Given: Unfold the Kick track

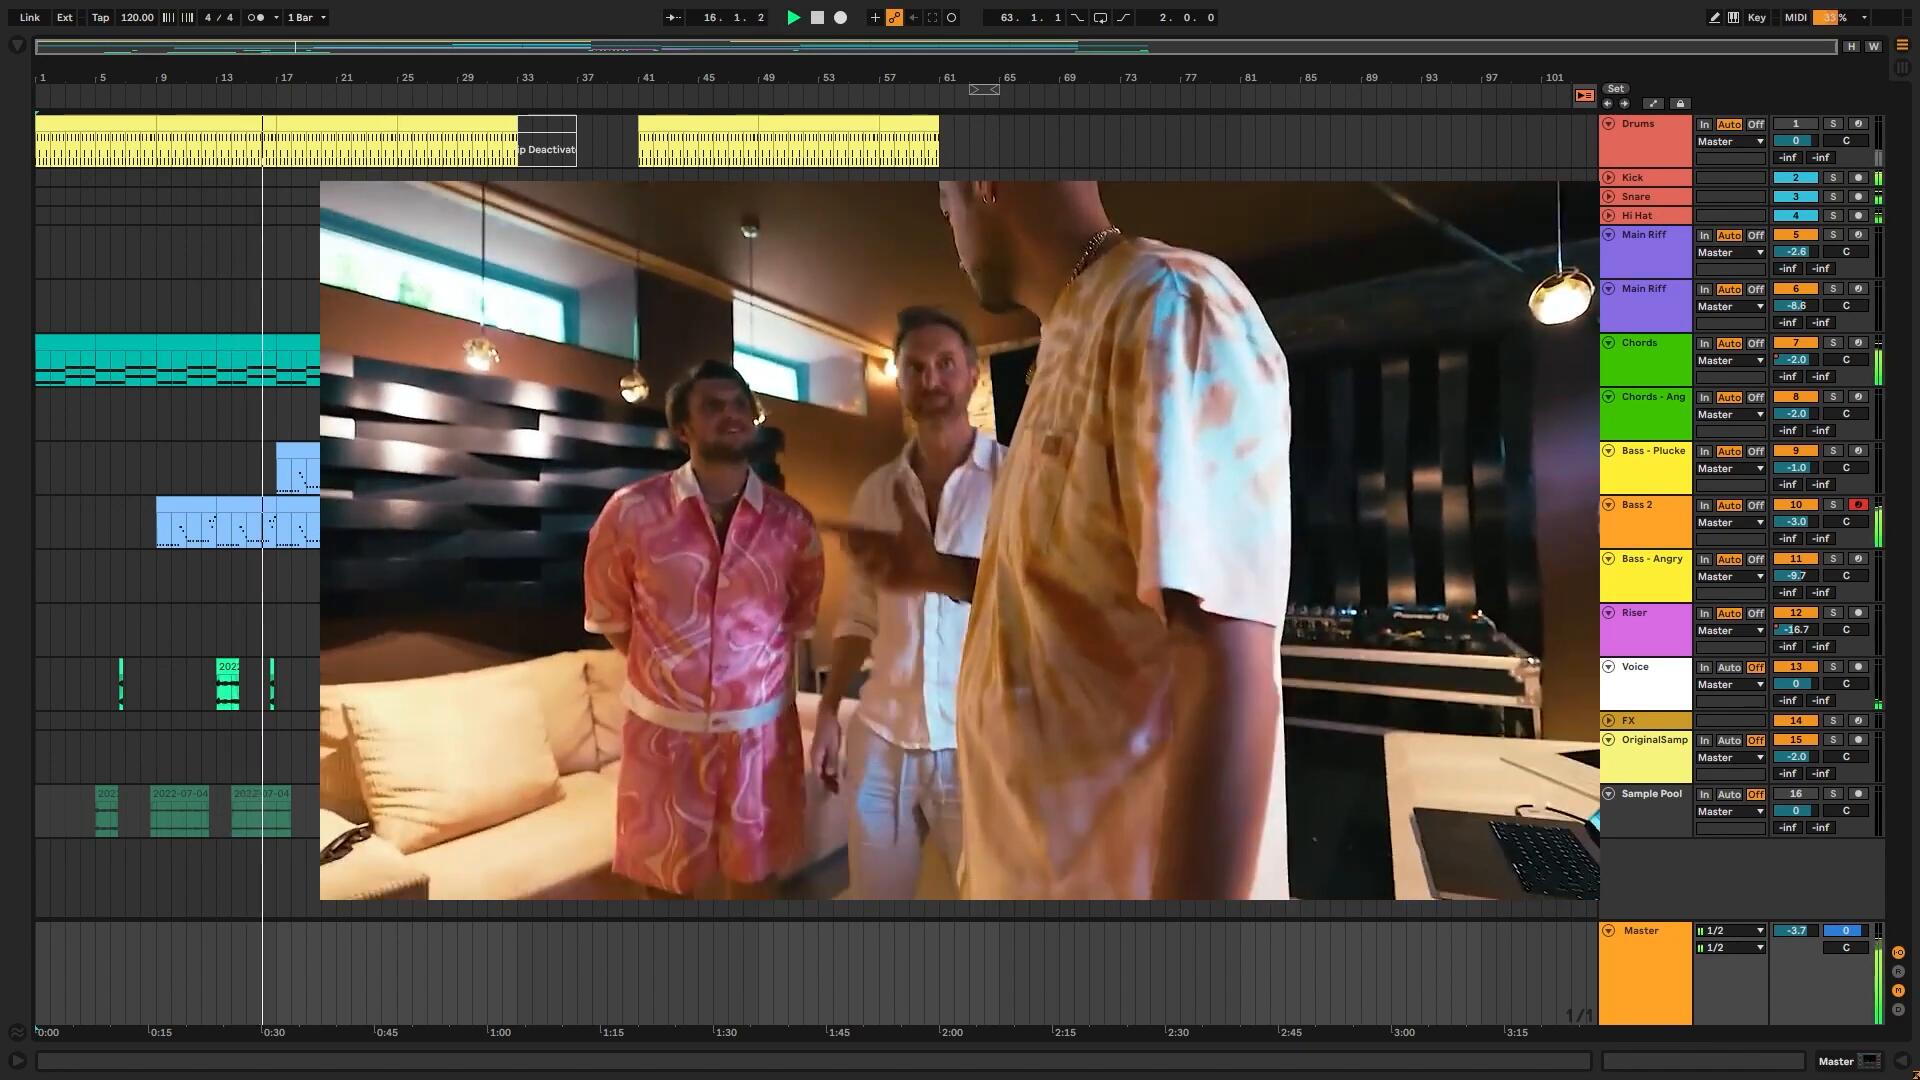Looking at the screenshot, I should (1609, 178).
